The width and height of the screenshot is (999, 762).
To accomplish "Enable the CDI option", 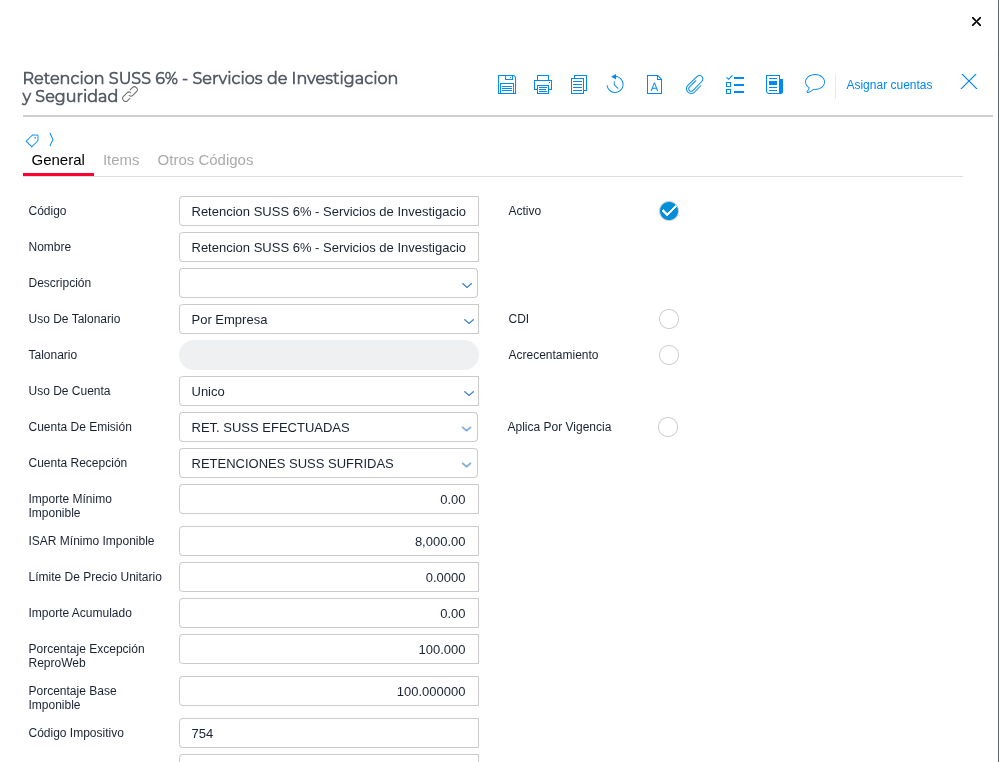I will [x=669, y=319].
